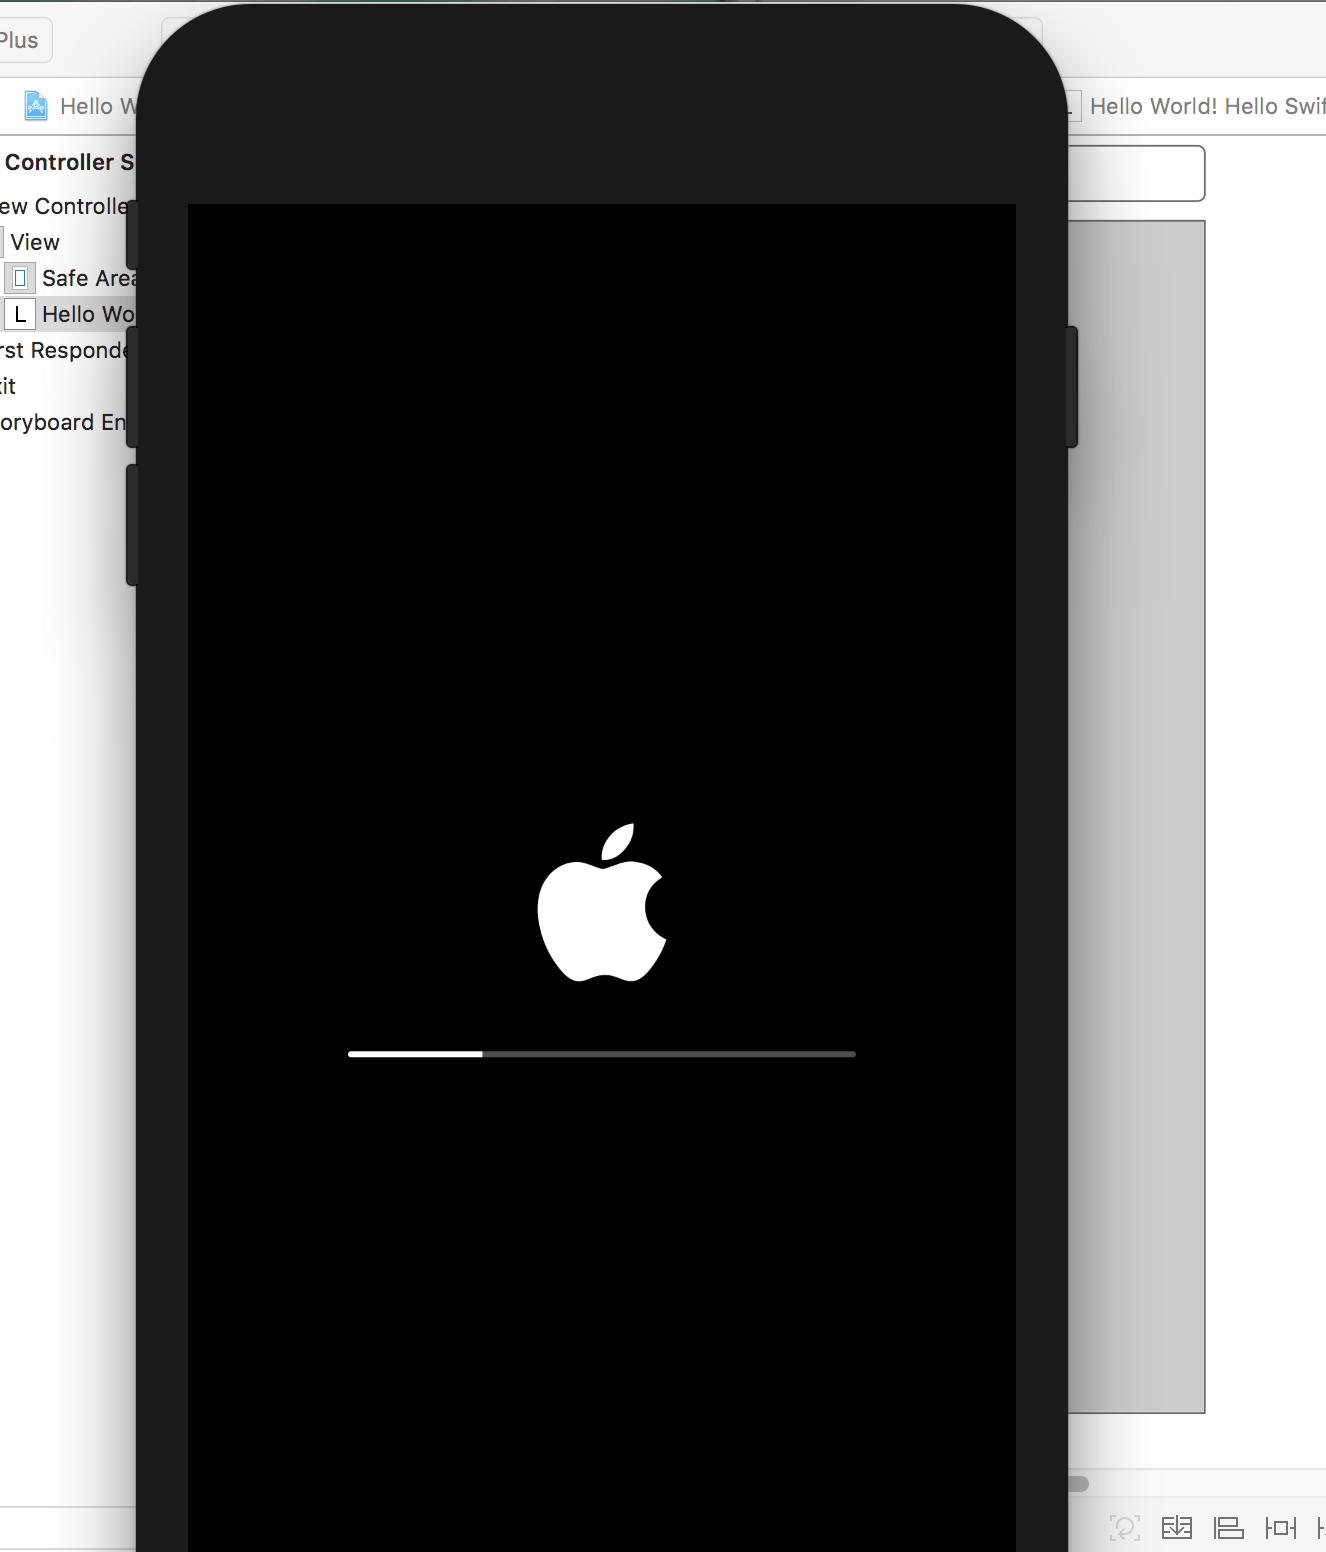Click the Embed In view icon
The height and width of the screenshot is (1552, 1326).
pos(1178,1527)
